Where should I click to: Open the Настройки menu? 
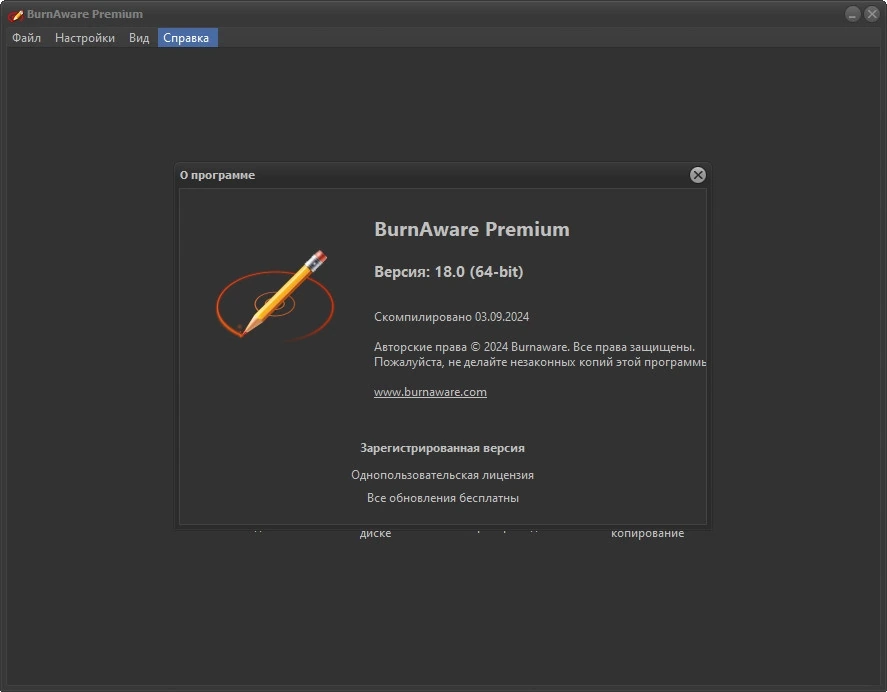[85, 38]
